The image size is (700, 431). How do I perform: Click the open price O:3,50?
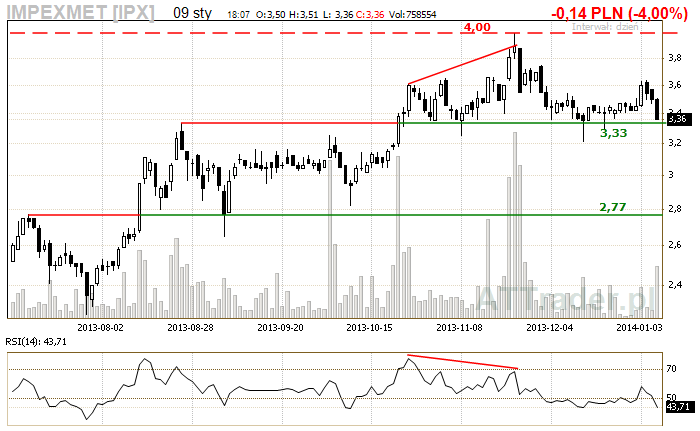click(x=271, y=15)
